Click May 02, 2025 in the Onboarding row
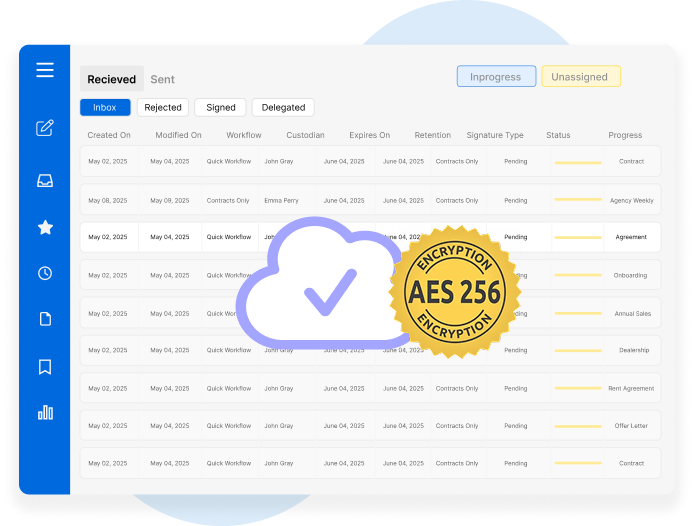 coord(108,275)
